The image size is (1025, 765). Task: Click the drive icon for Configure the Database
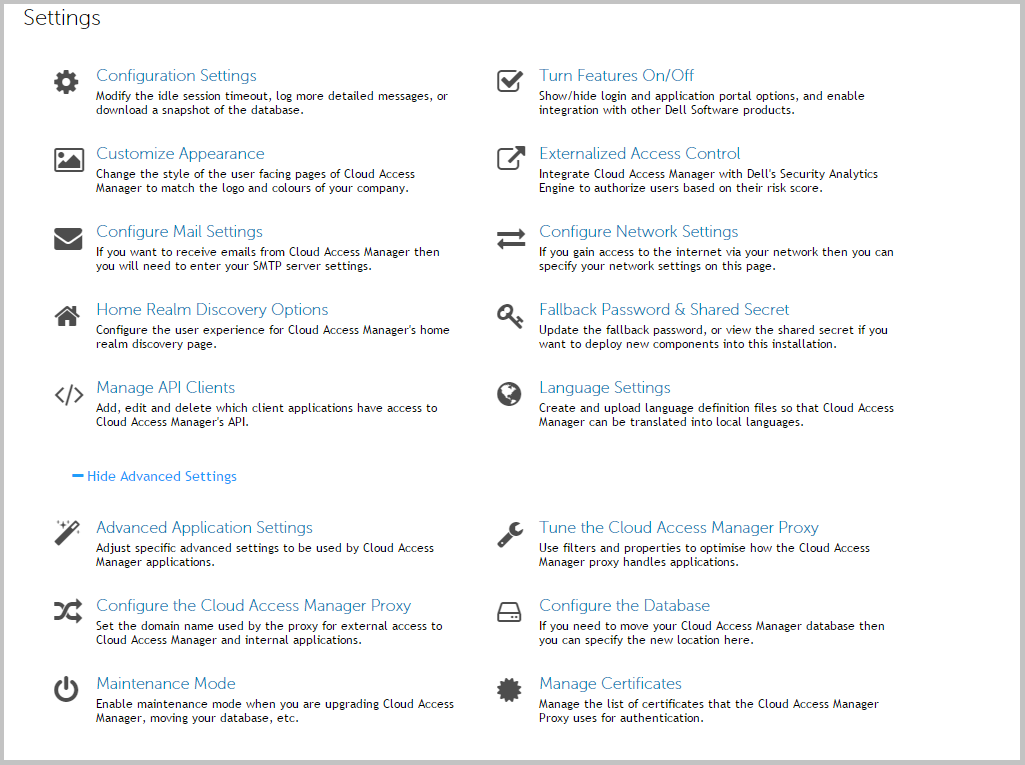pyautogui.click(x=510, y=612)
